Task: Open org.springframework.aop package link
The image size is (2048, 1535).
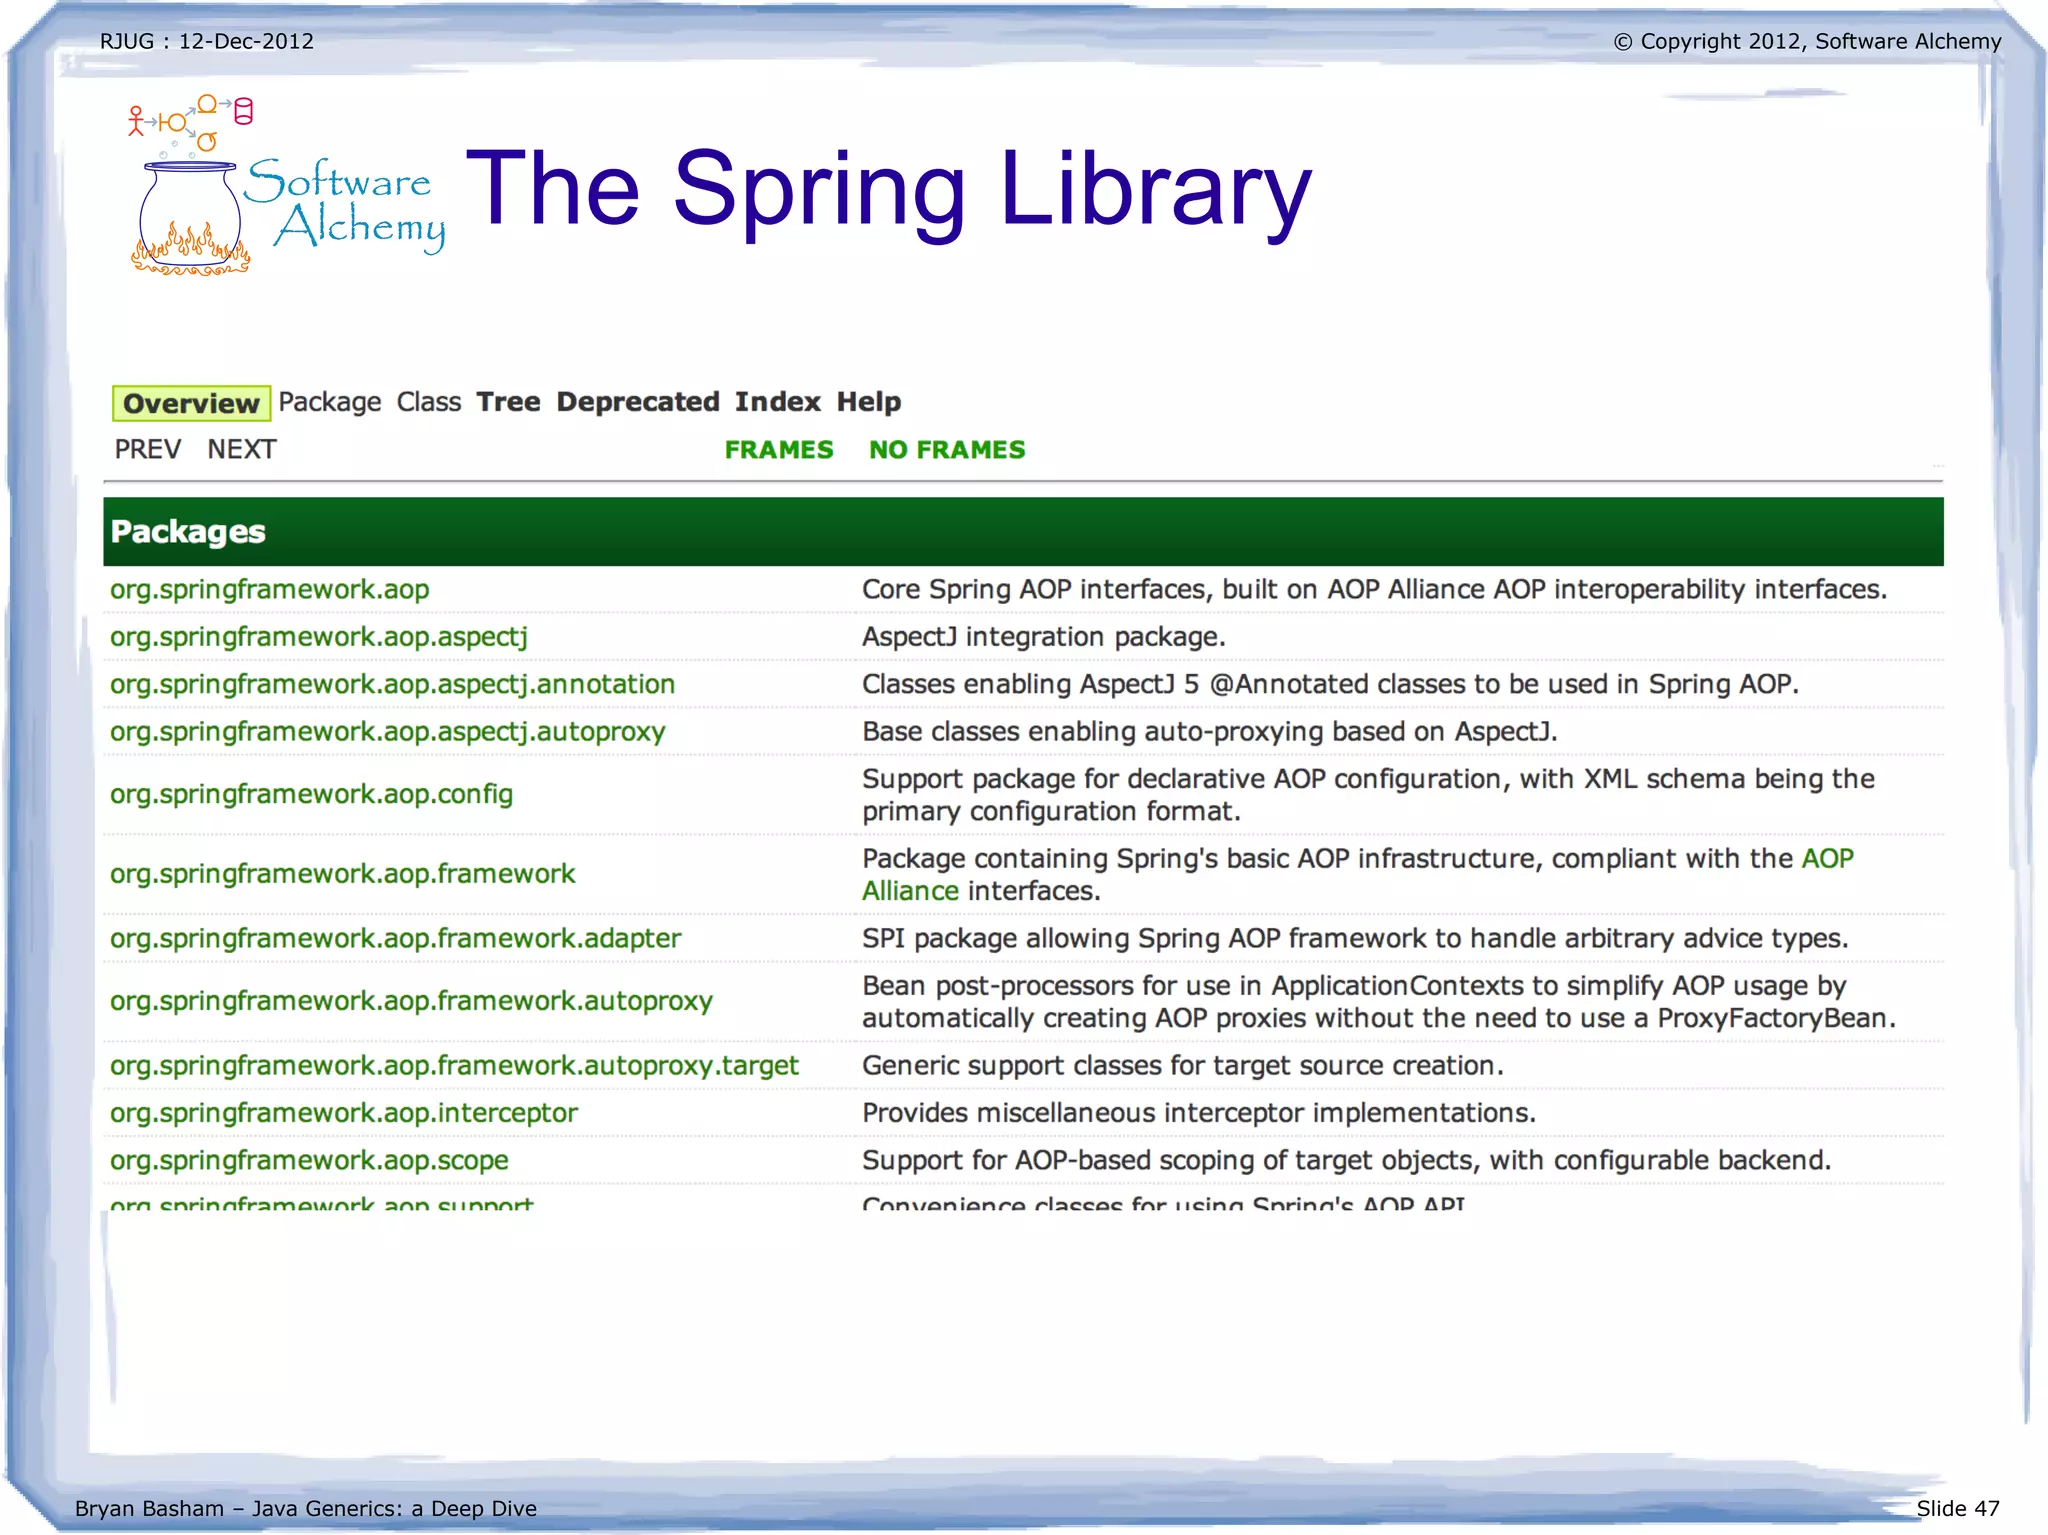Action: pos(269,590)
